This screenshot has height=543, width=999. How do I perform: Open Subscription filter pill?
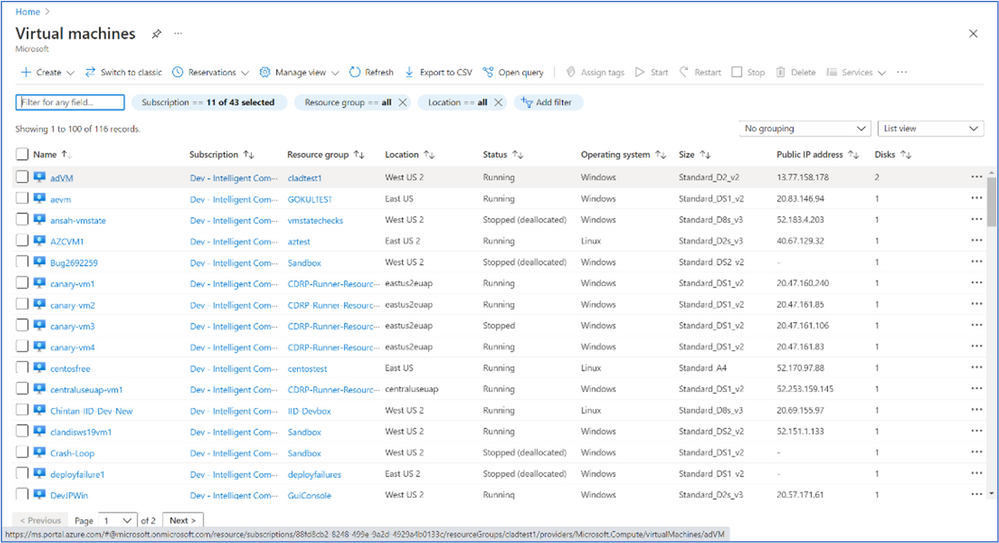(209, 102)
